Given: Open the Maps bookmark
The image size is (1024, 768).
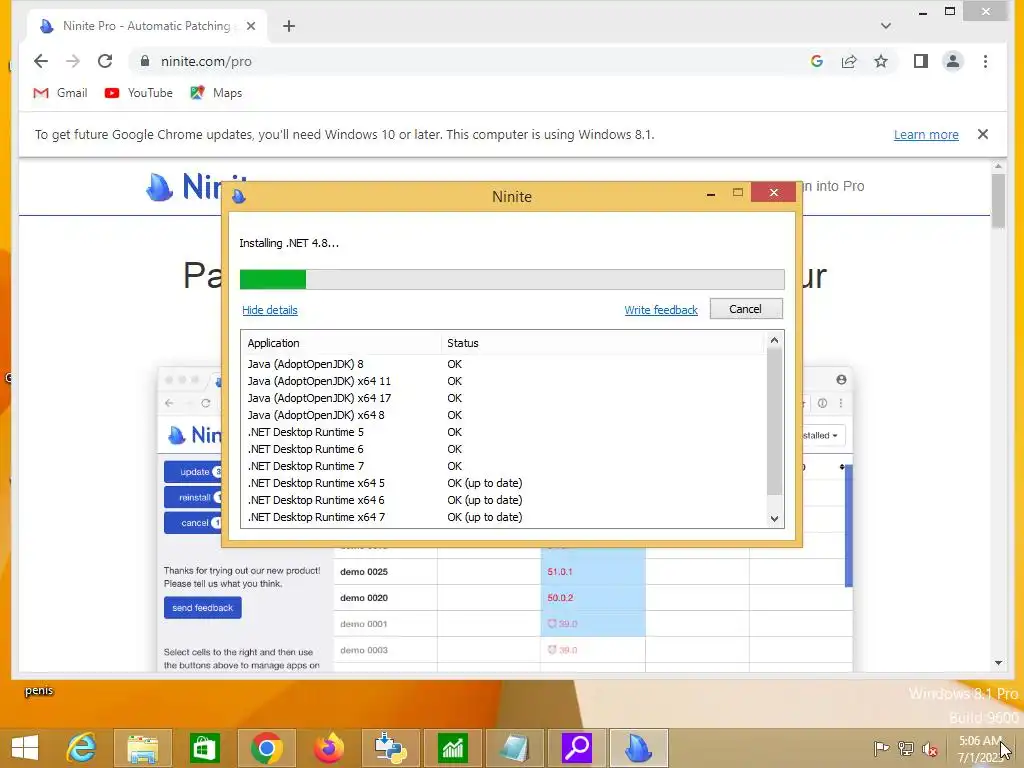Looking at the screenshot, I should tap(216, 93).
